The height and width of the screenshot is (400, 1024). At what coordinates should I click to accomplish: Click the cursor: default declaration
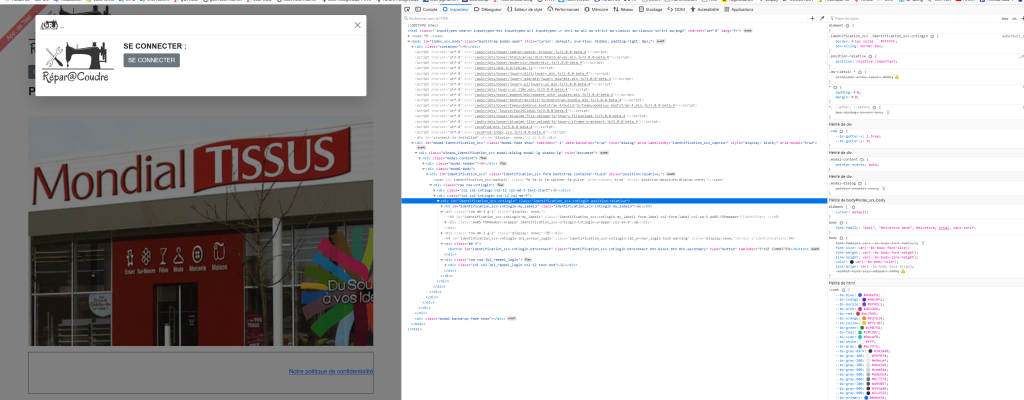coord(852,212)
